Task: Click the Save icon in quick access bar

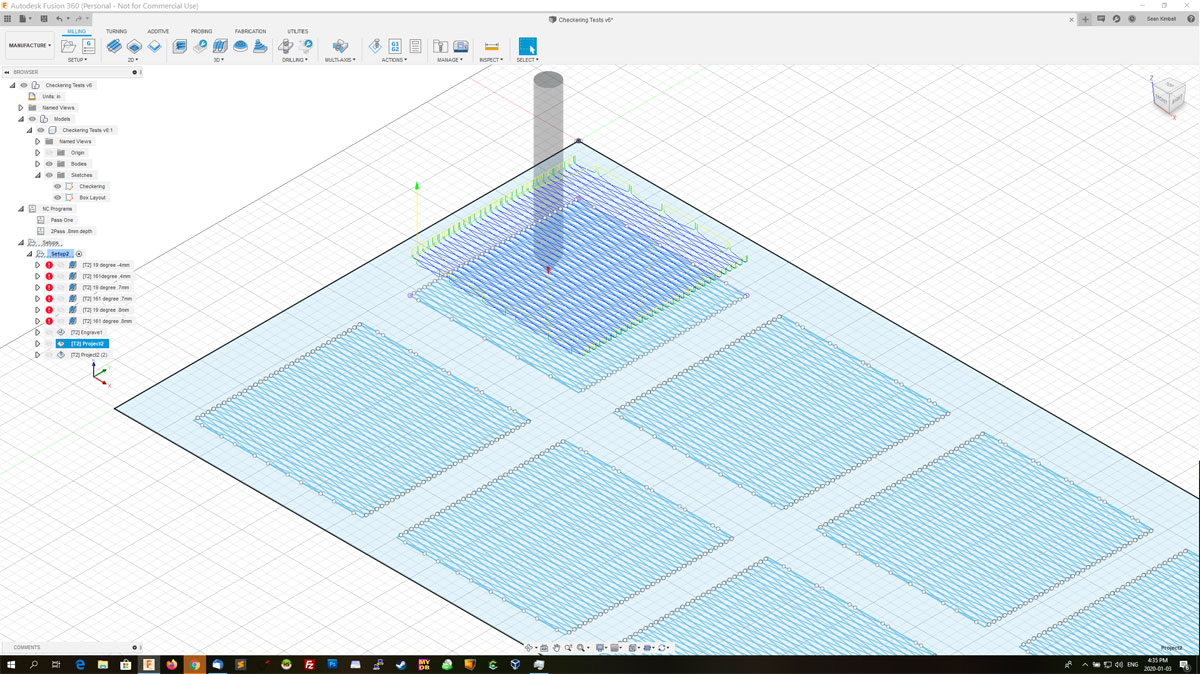Action: click(x=44, y=19)
